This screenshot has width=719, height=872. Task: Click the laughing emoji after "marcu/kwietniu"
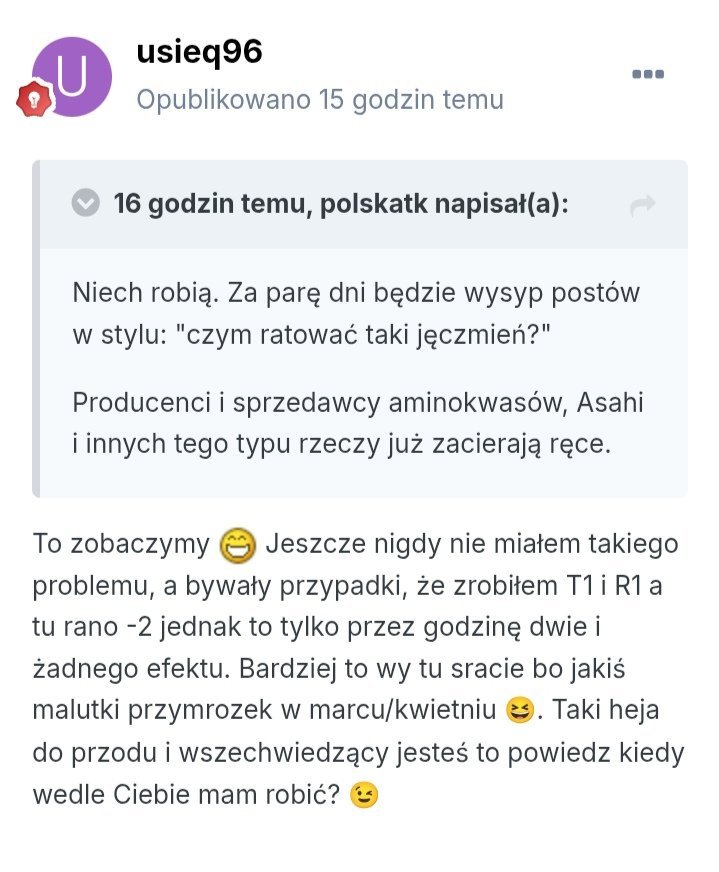[x=518, y=712]
